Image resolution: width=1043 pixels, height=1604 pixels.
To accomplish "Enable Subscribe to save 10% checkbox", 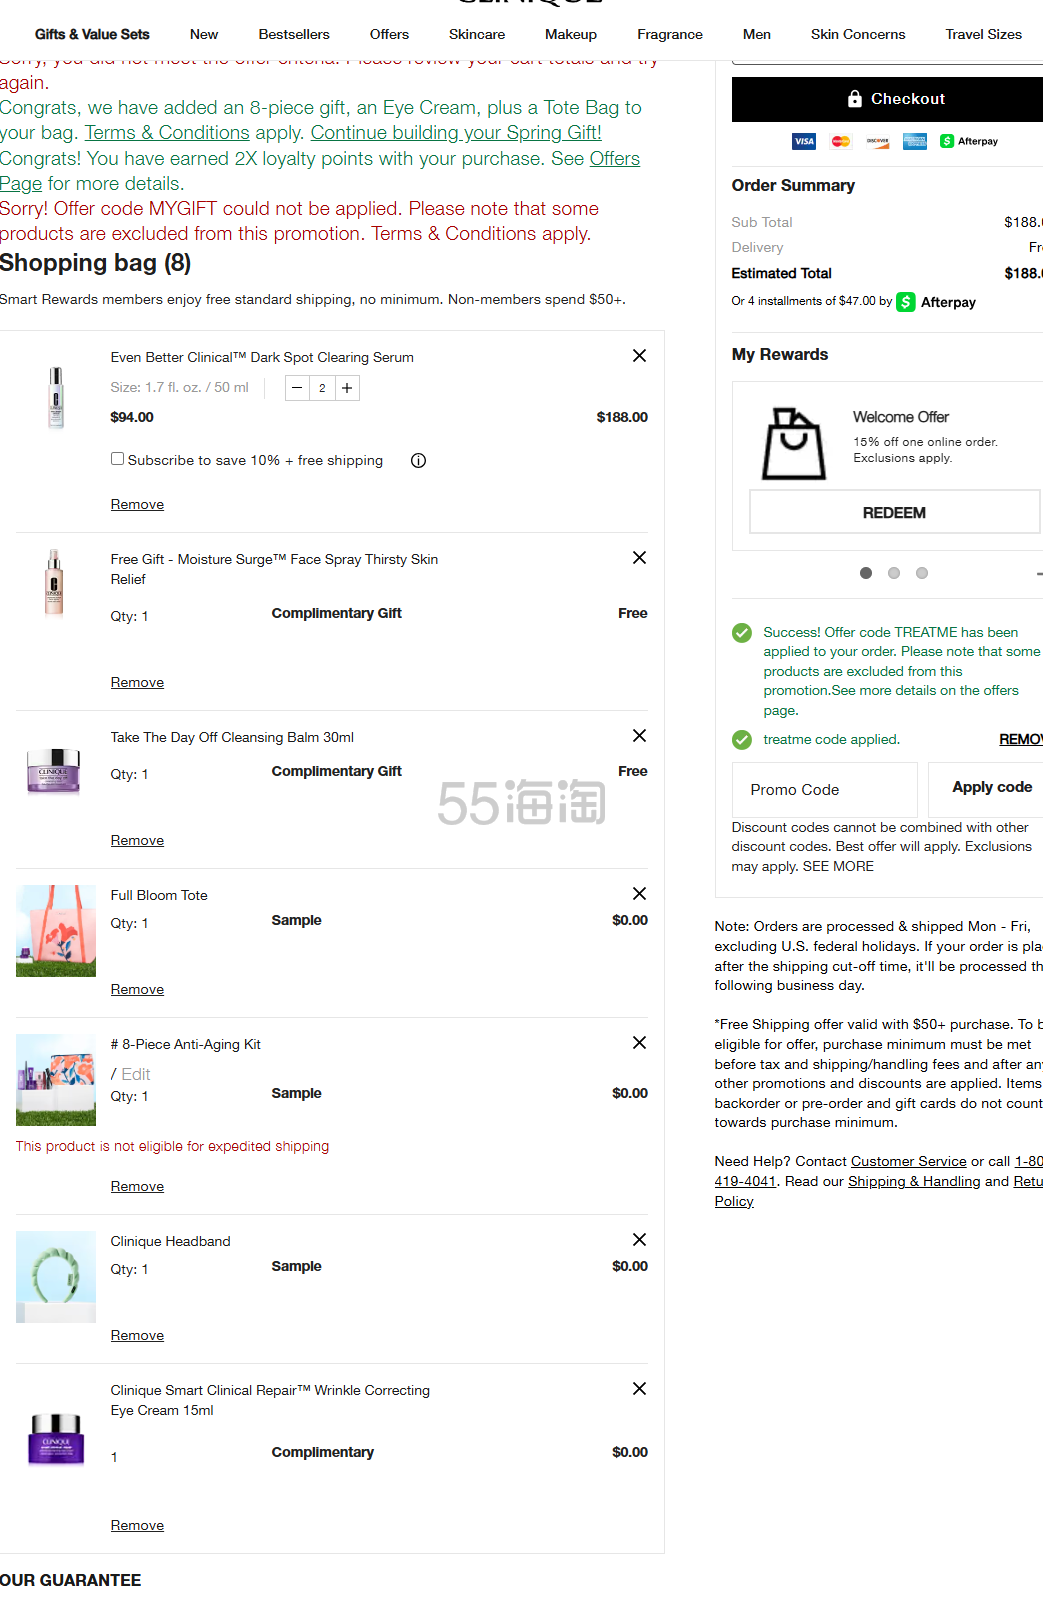I will 118,459.
